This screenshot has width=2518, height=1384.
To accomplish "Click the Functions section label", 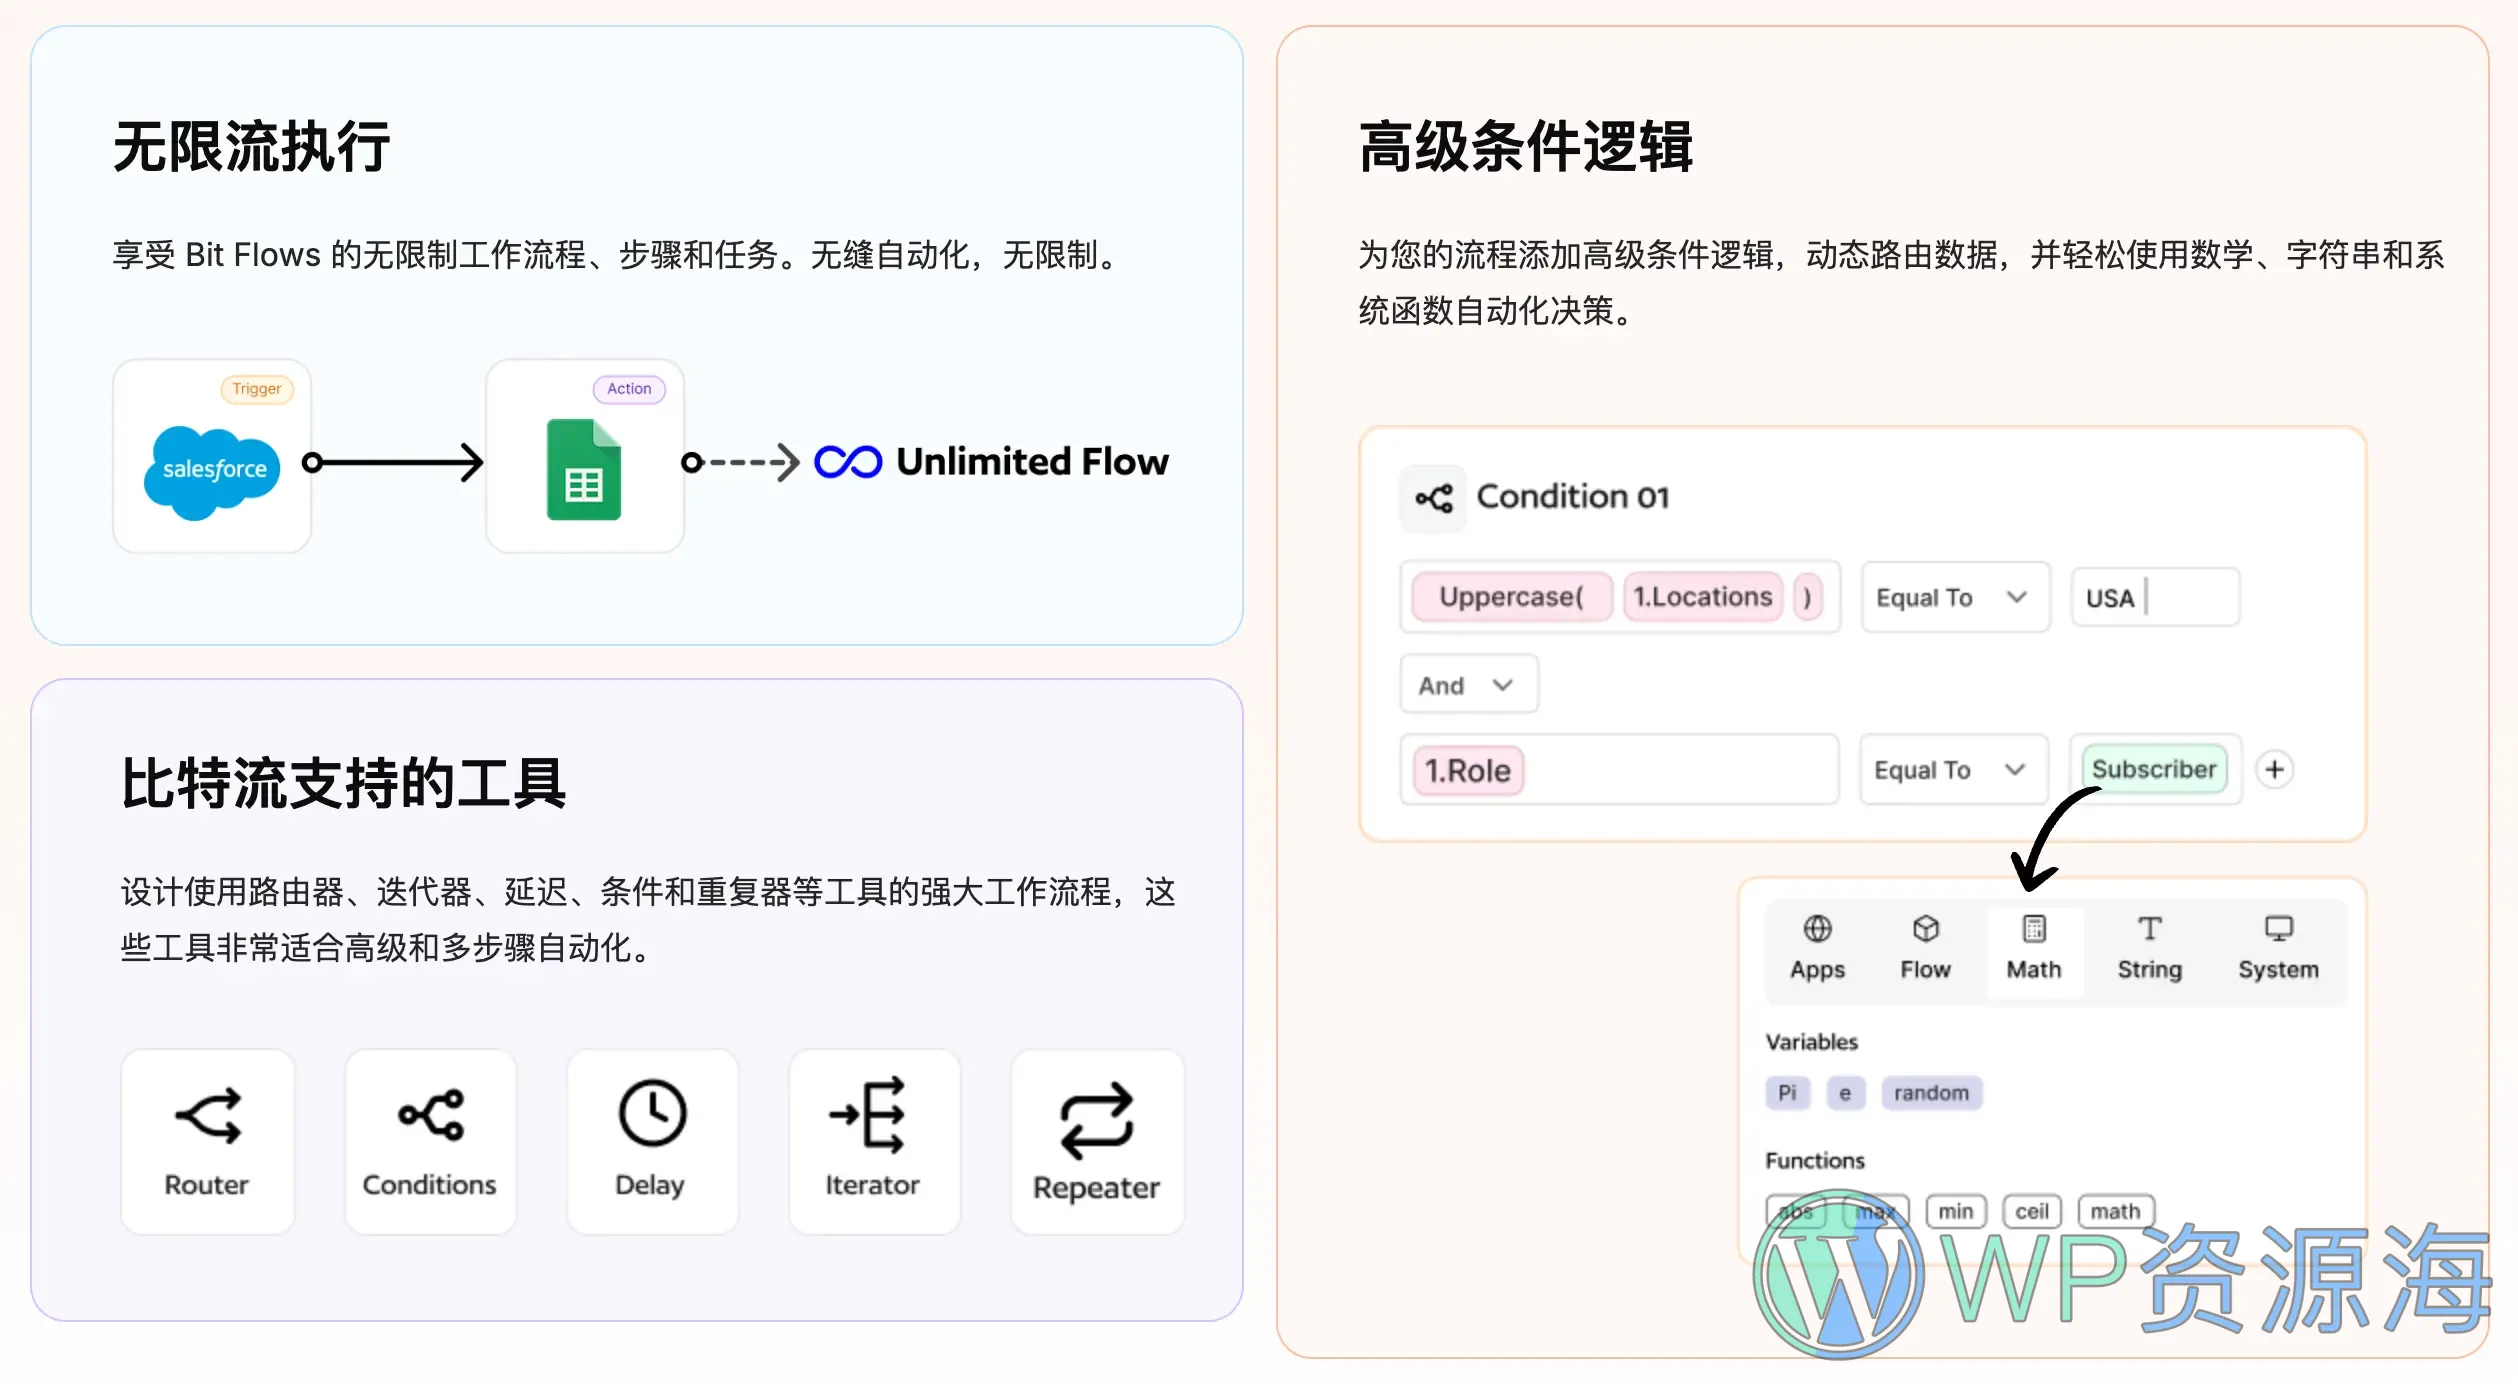I will 1815,1161.
